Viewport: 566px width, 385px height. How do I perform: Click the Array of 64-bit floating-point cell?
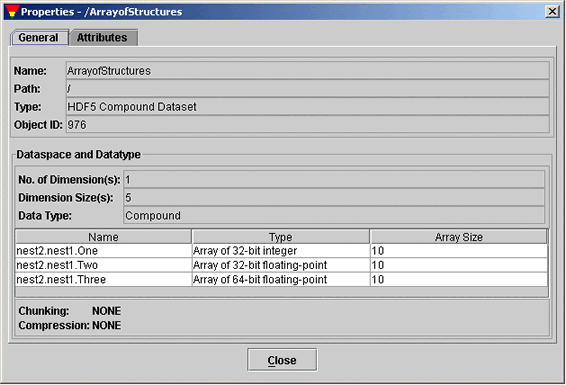click(280, 280)
